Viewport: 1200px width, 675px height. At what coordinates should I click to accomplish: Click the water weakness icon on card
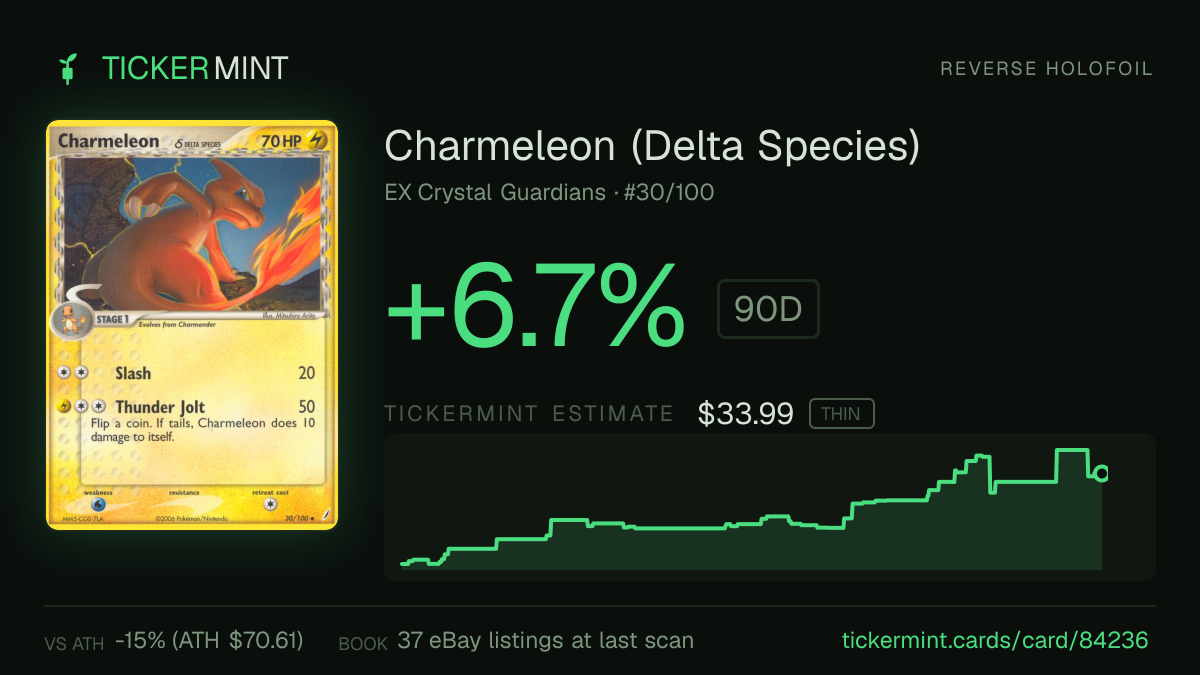[x=98, y=505]
